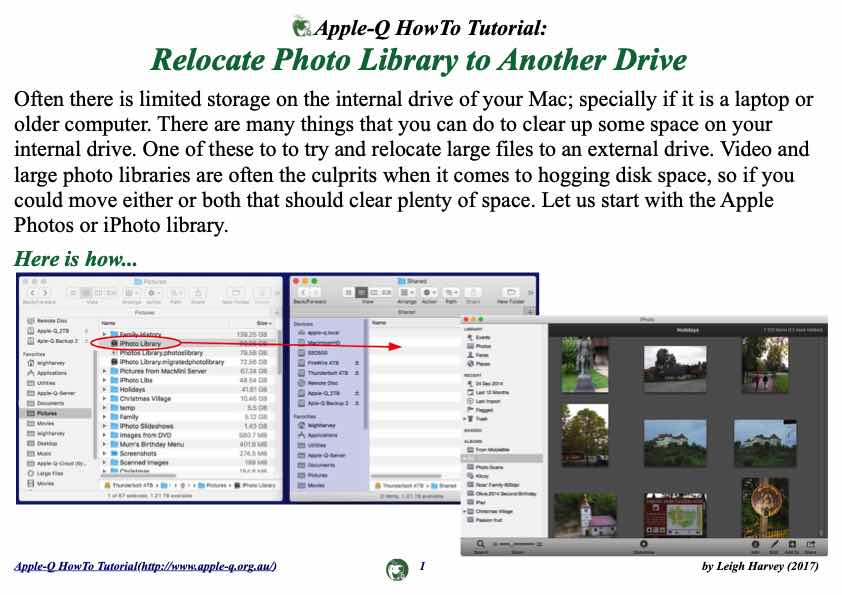Select Remote Disc in Shared window sidebar
This screenshot has width=842, height=595.
318,383
